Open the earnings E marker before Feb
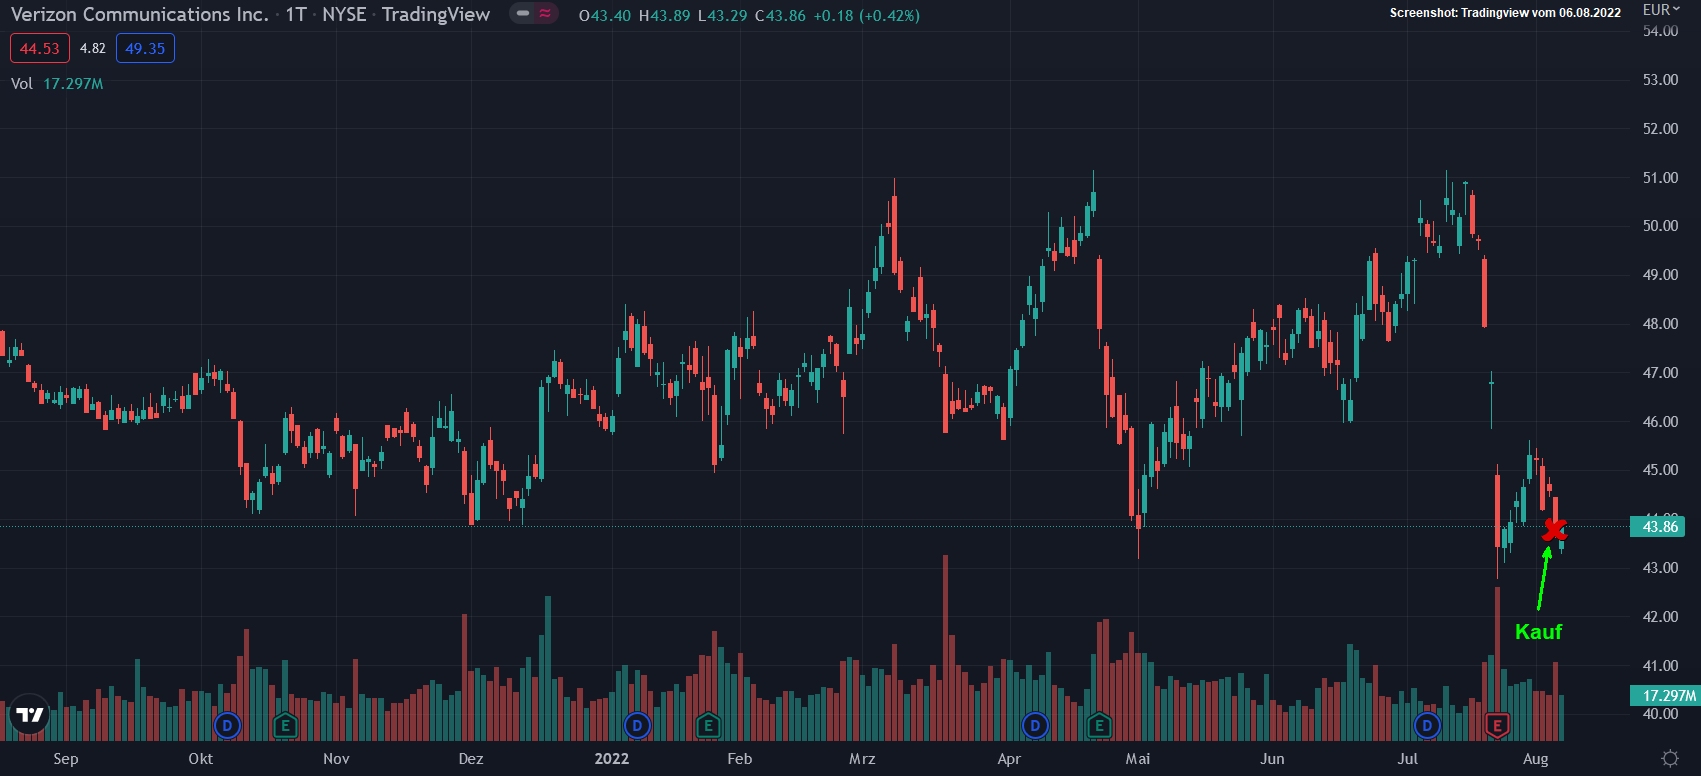The image size is (1701, 776). (708, 725)
